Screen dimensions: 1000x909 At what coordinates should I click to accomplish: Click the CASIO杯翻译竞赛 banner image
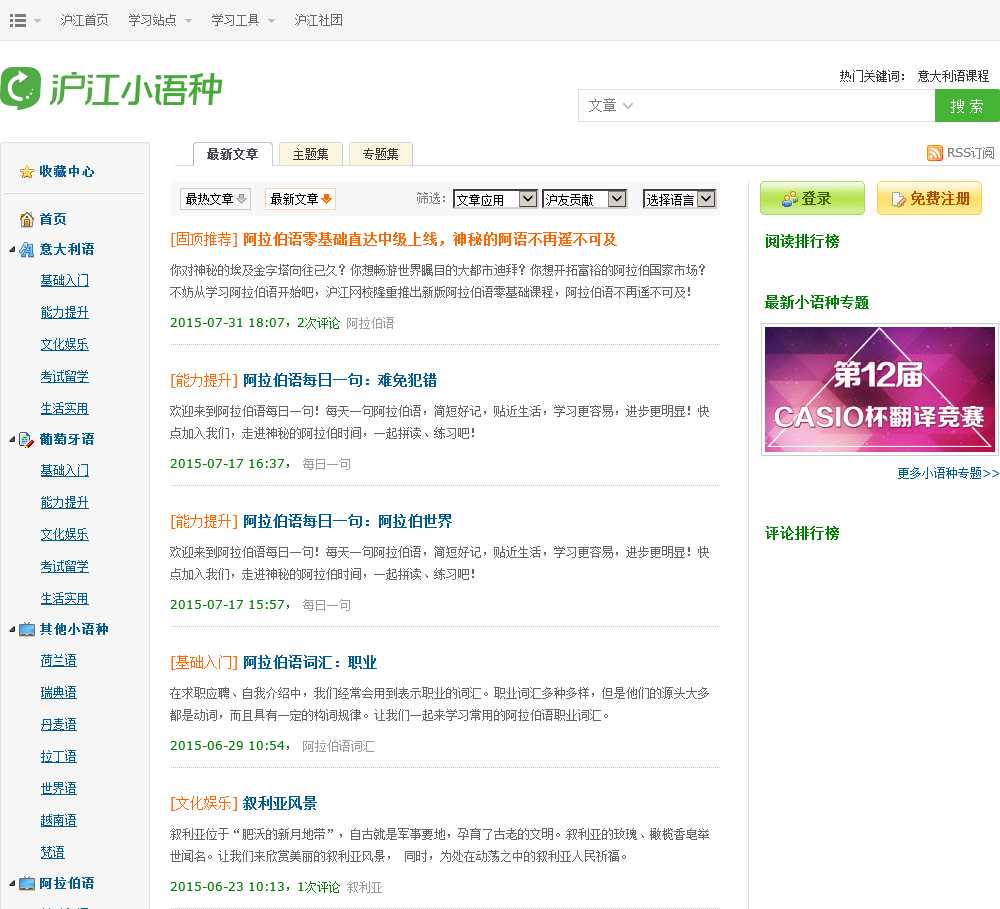click(879, 389)
